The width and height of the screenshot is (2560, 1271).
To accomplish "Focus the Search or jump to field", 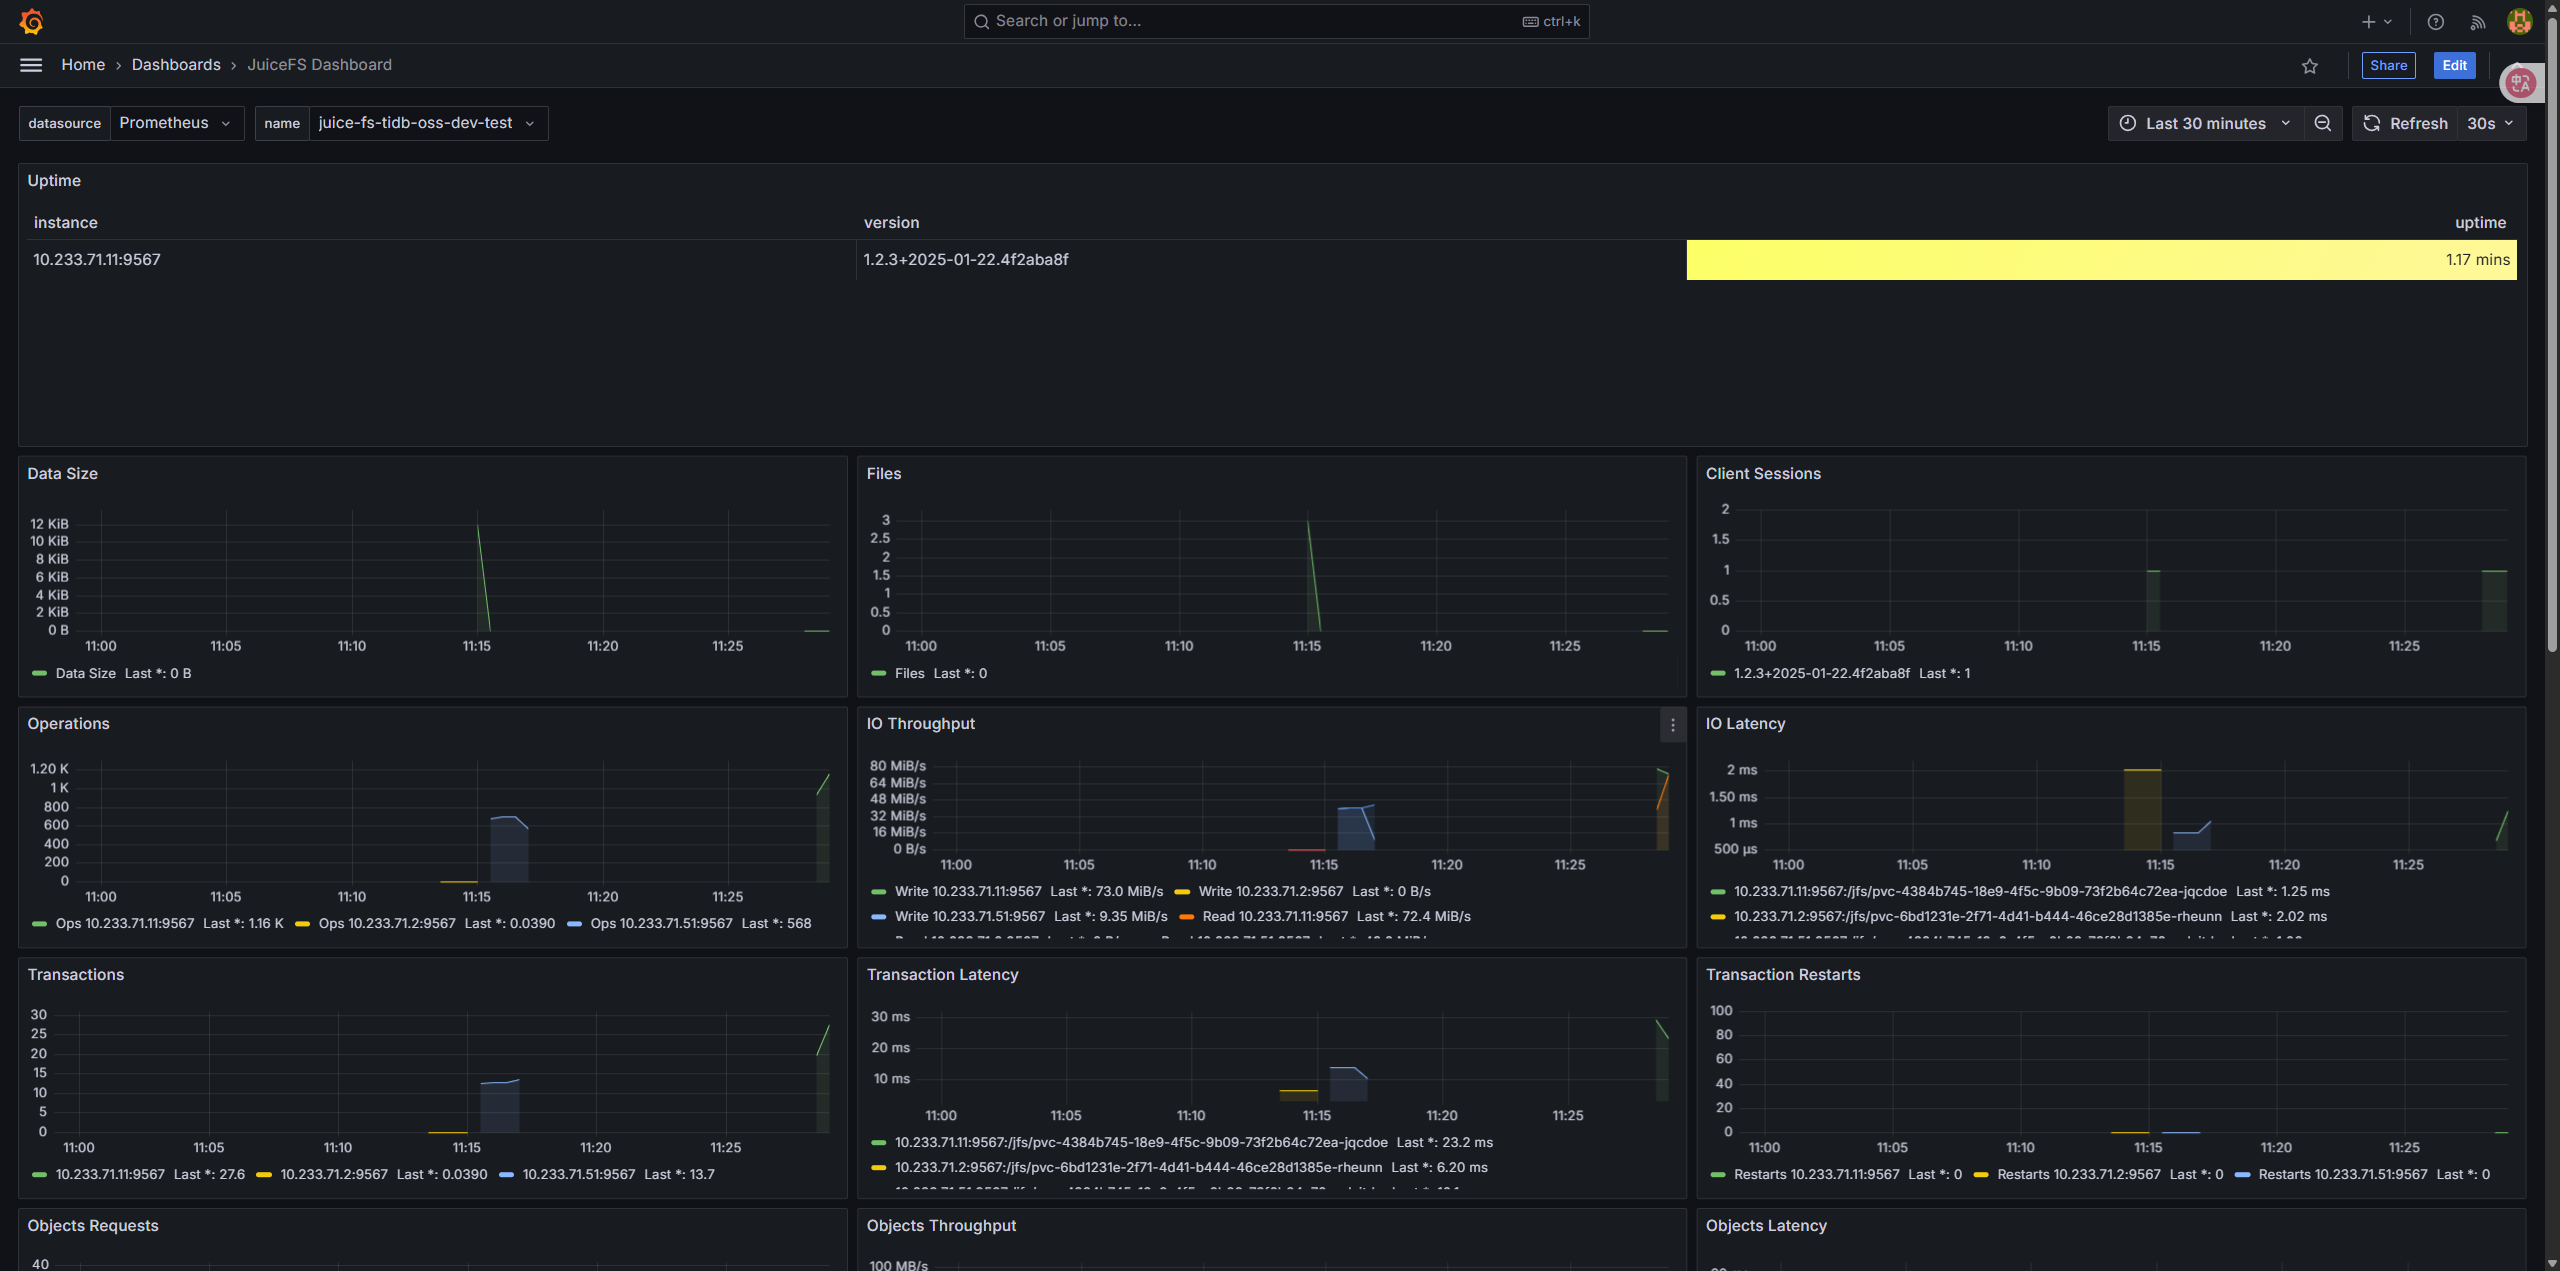I will (1276, 21).
